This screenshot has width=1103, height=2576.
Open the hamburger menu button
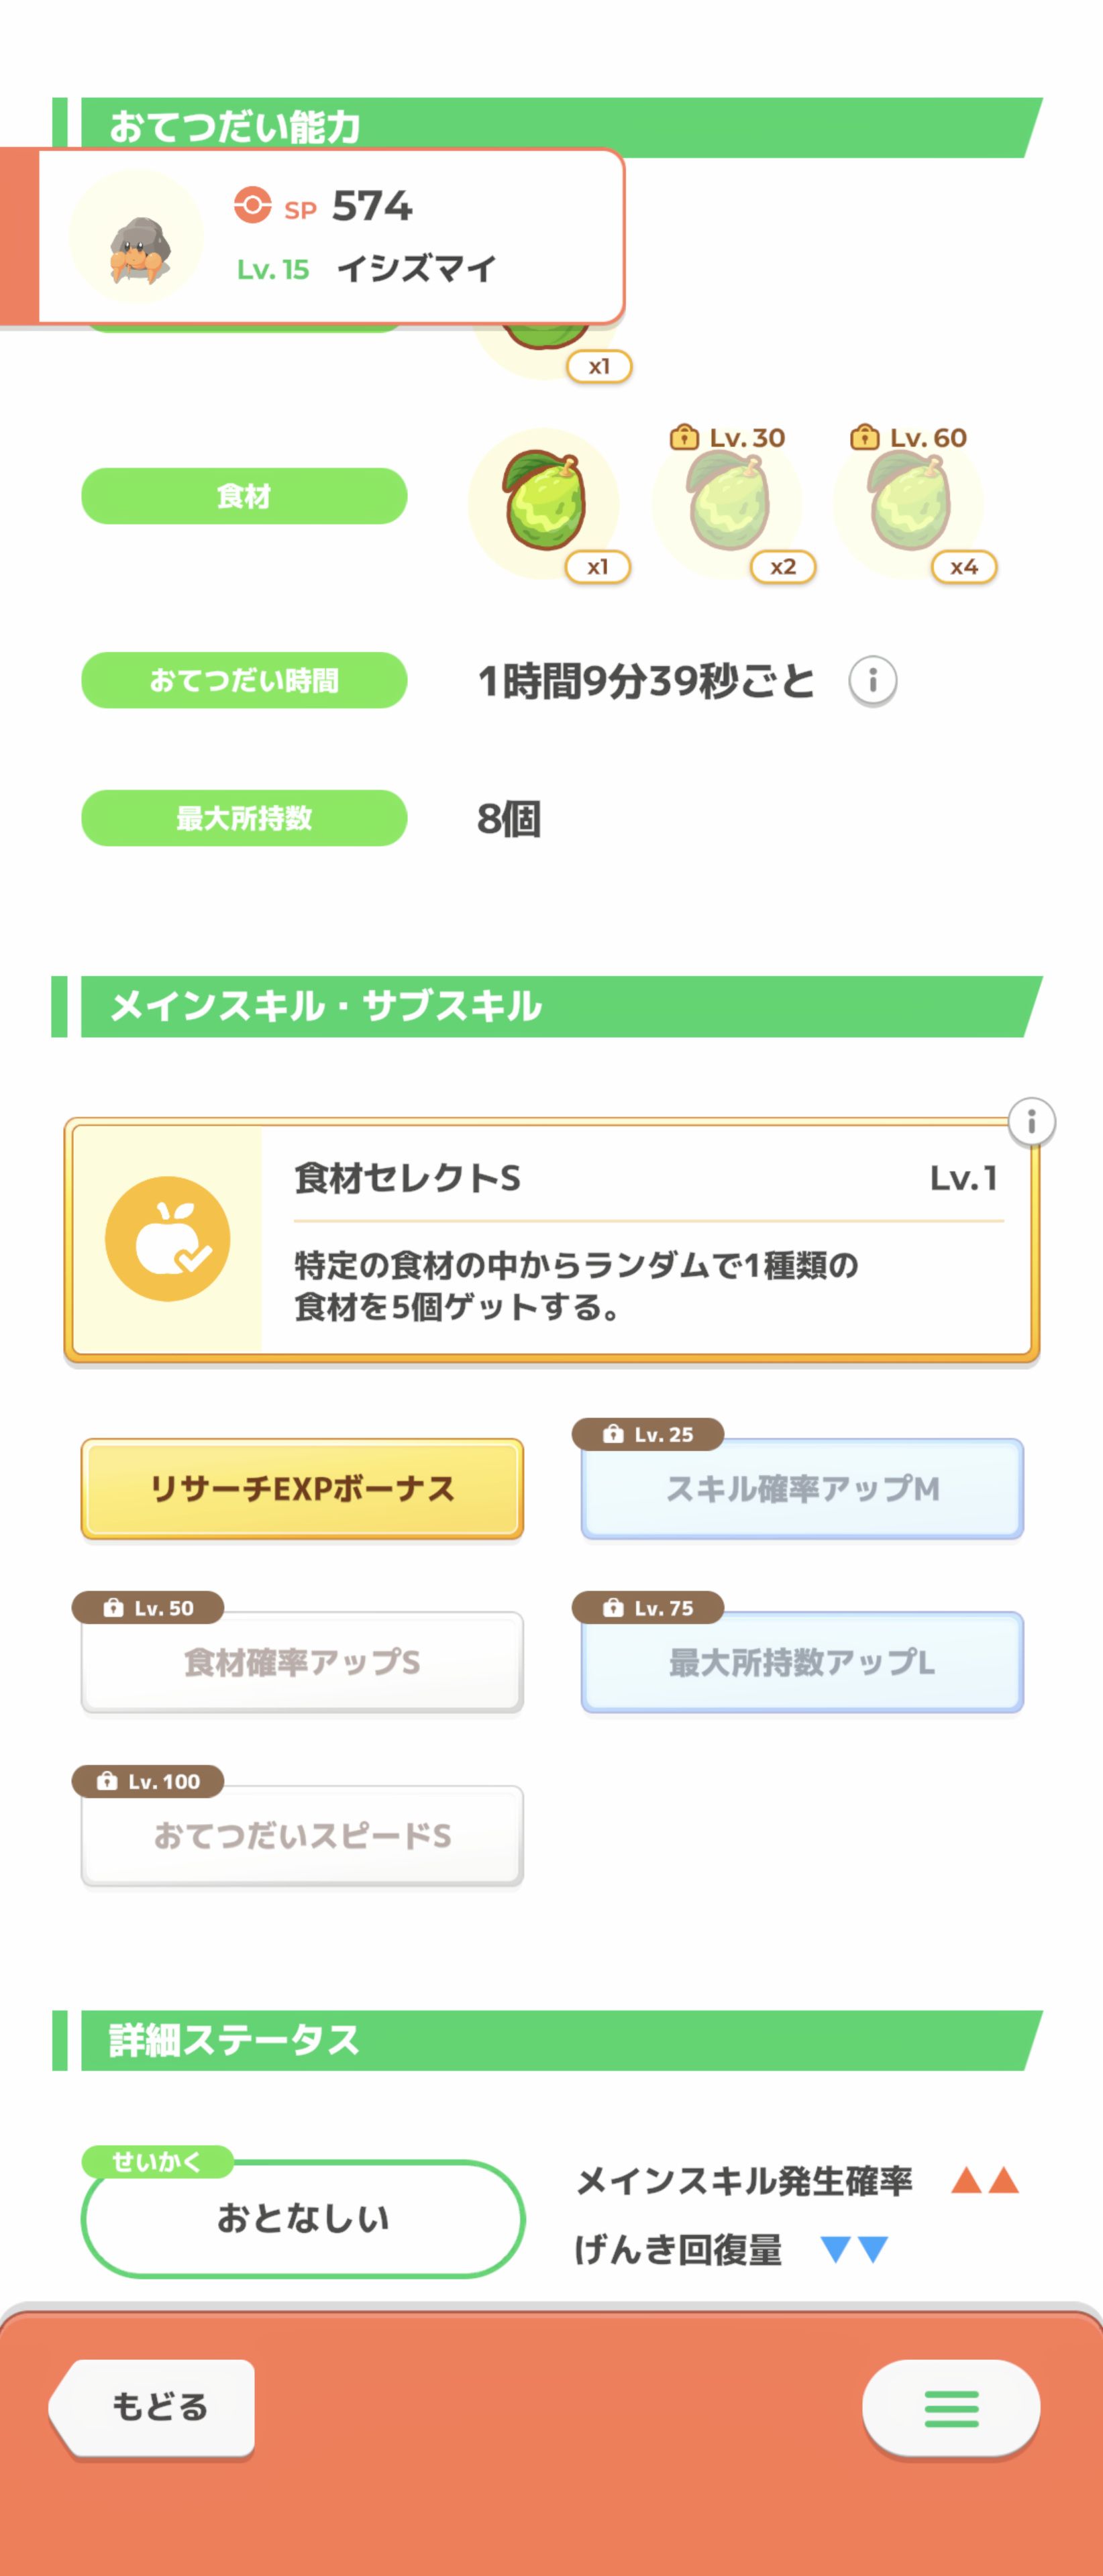(x=950, y=2408)
